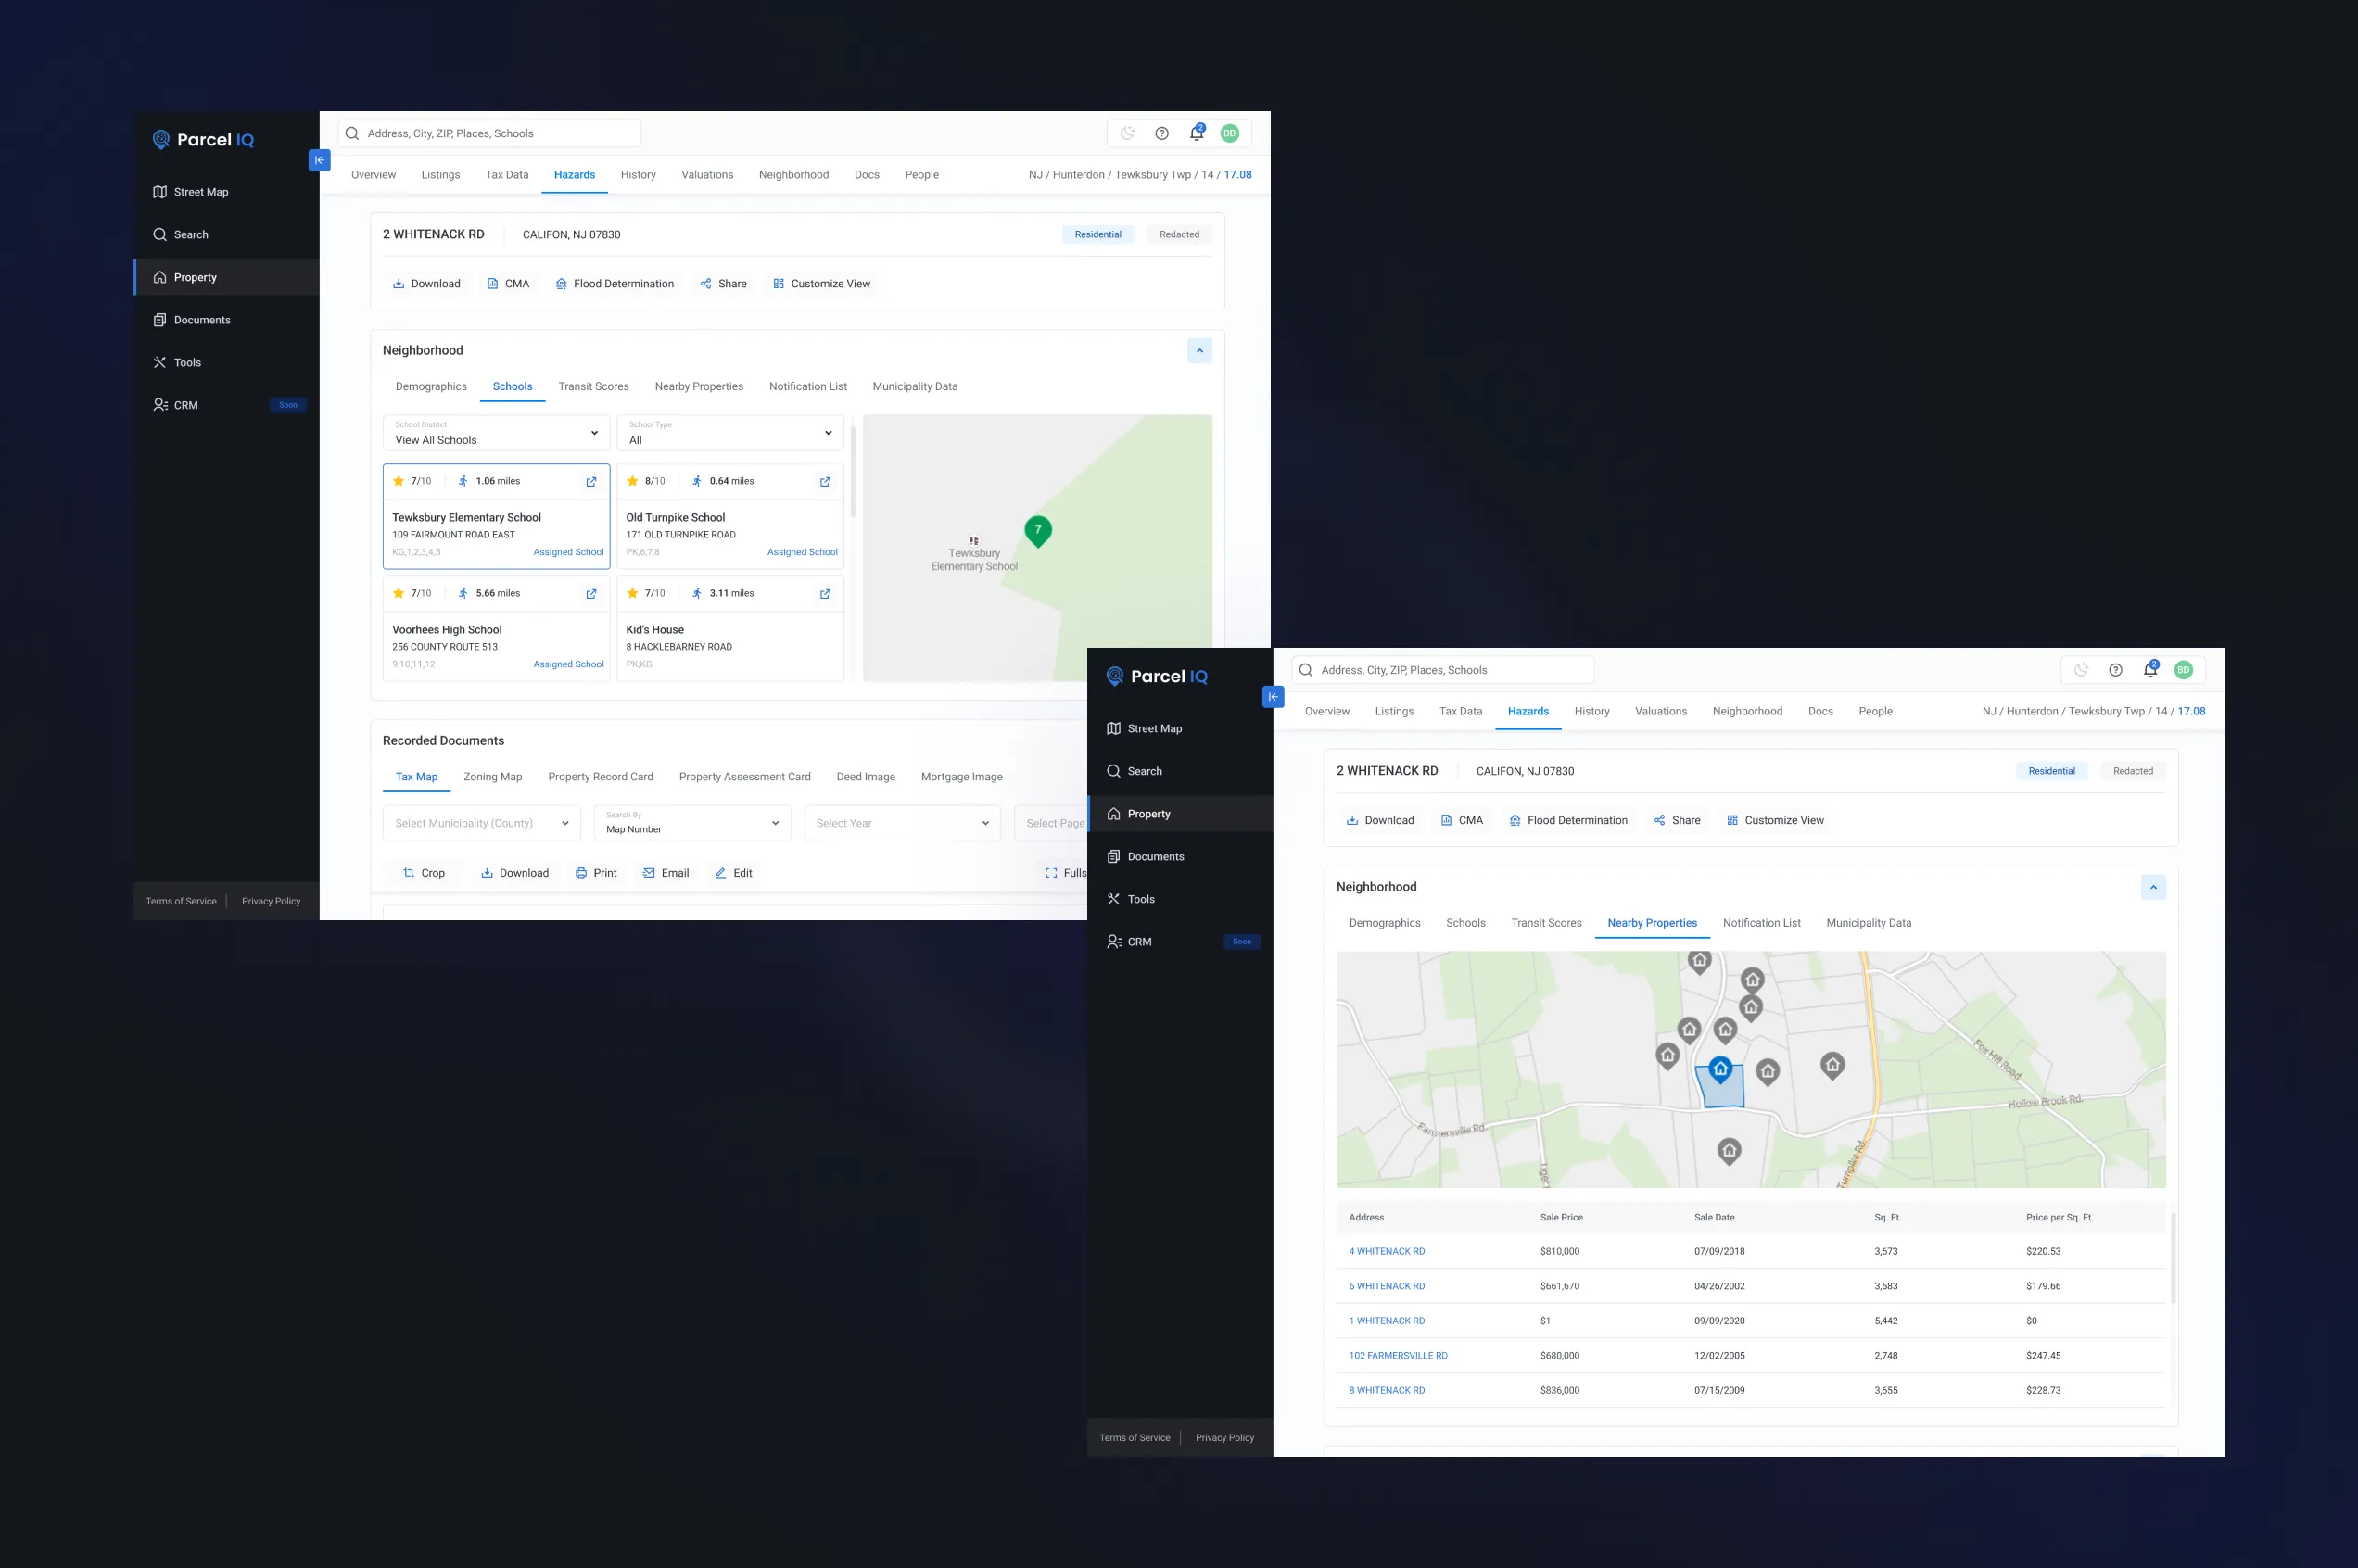Open Tewksbury Elementary School external link icon
The width and height of the screenshot is (2358, 1568).
591,482
